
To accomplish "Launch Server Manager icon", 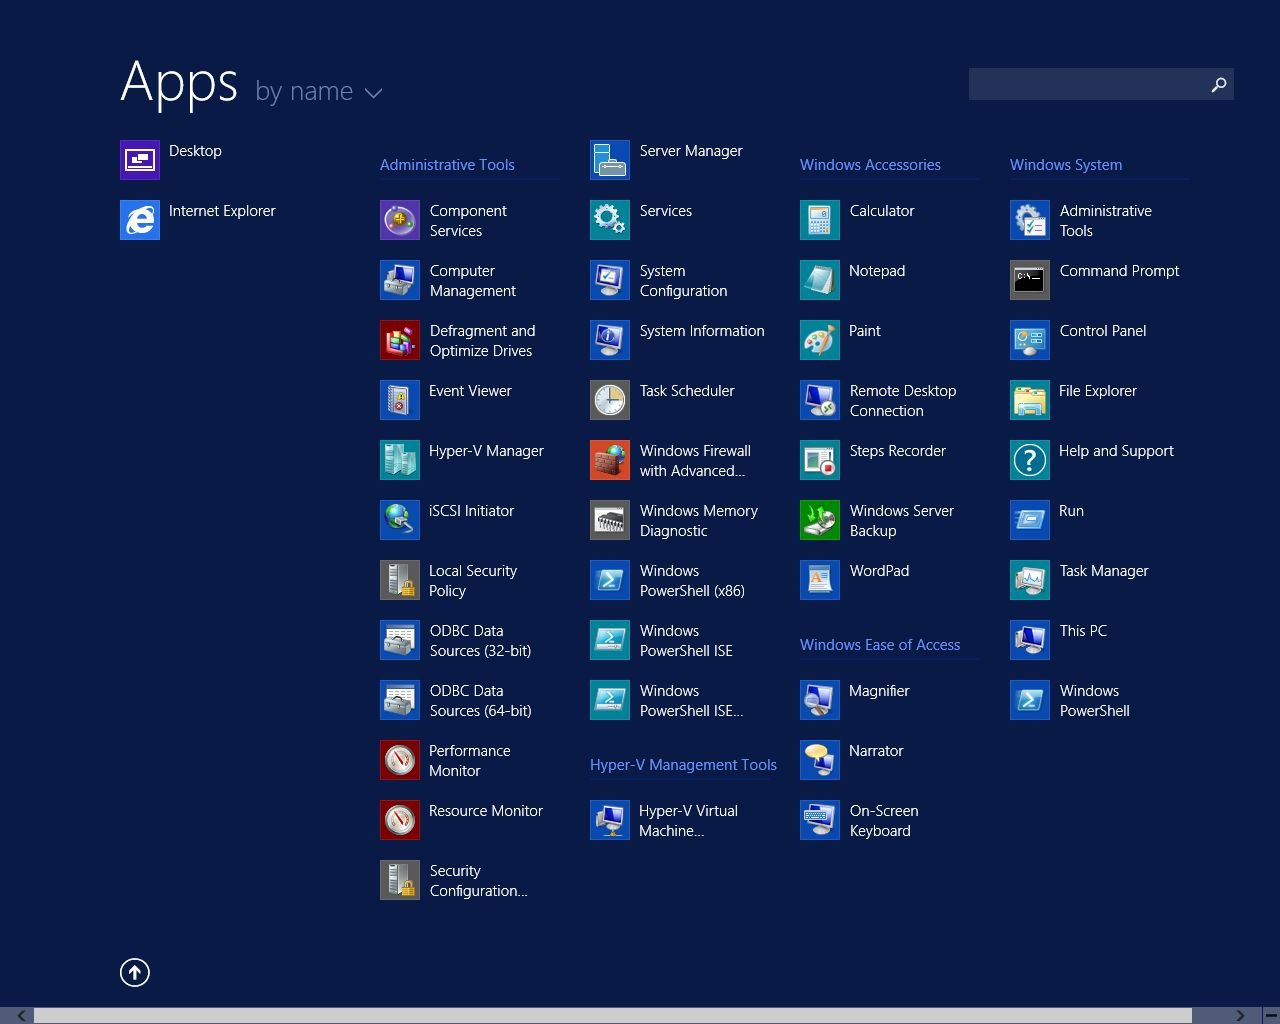I will (x=610, y=160).
